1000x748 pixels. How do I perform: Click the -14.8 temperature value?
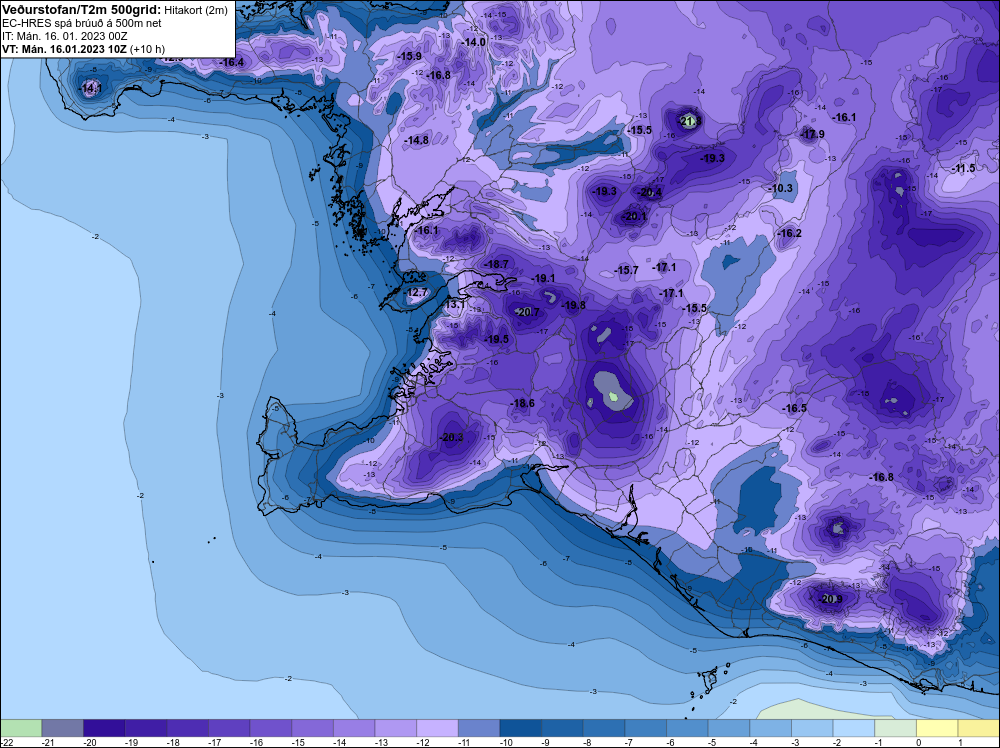[x=416, y=140]
